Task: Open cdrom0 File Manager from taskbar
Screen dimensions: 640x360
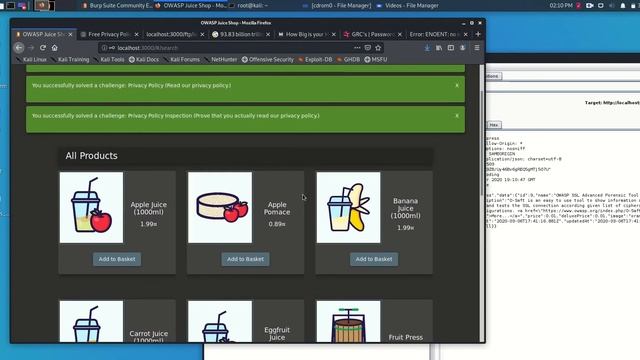Action: coord(337,6)
